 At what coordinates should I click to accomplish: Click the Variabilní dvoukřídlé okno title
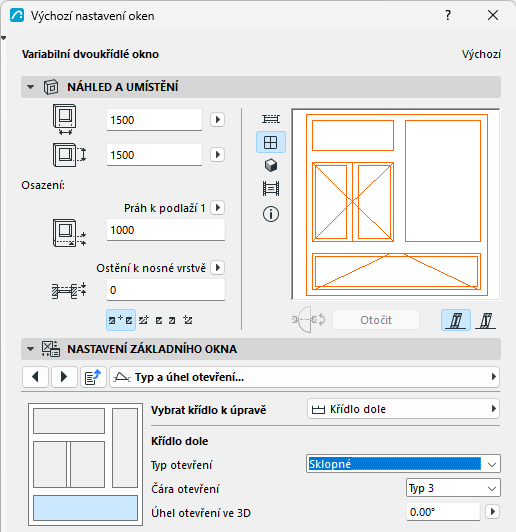tap(90, 54)
